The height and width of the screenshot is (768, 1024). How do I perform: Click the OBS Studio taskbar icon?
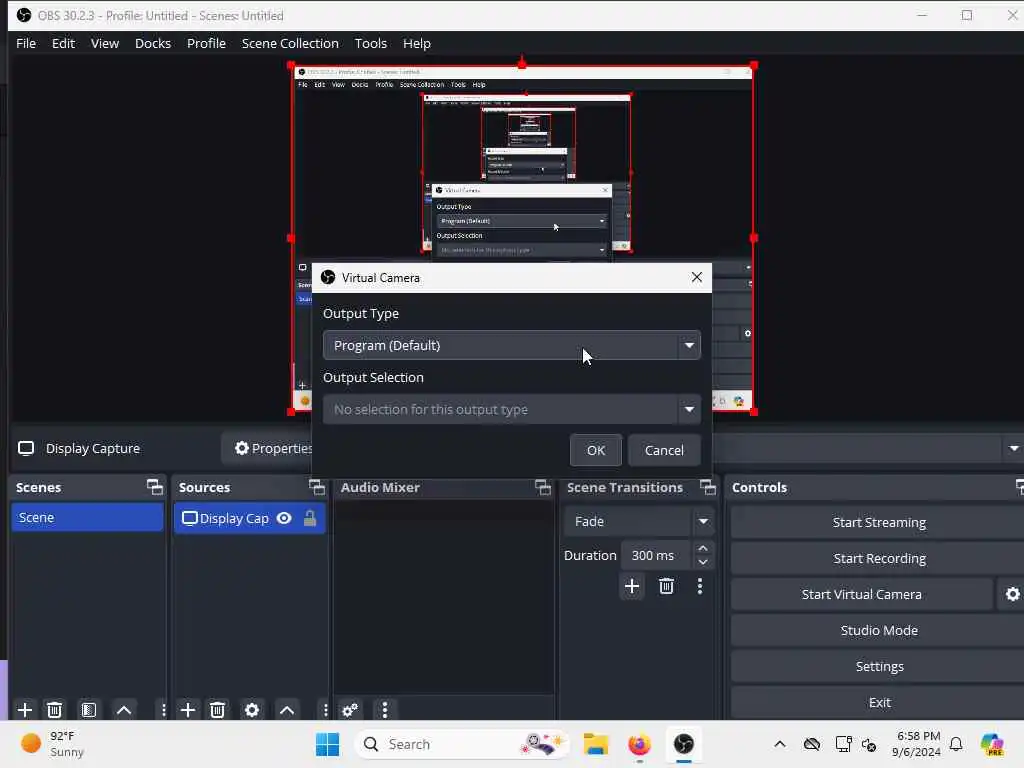pos(684,744)
